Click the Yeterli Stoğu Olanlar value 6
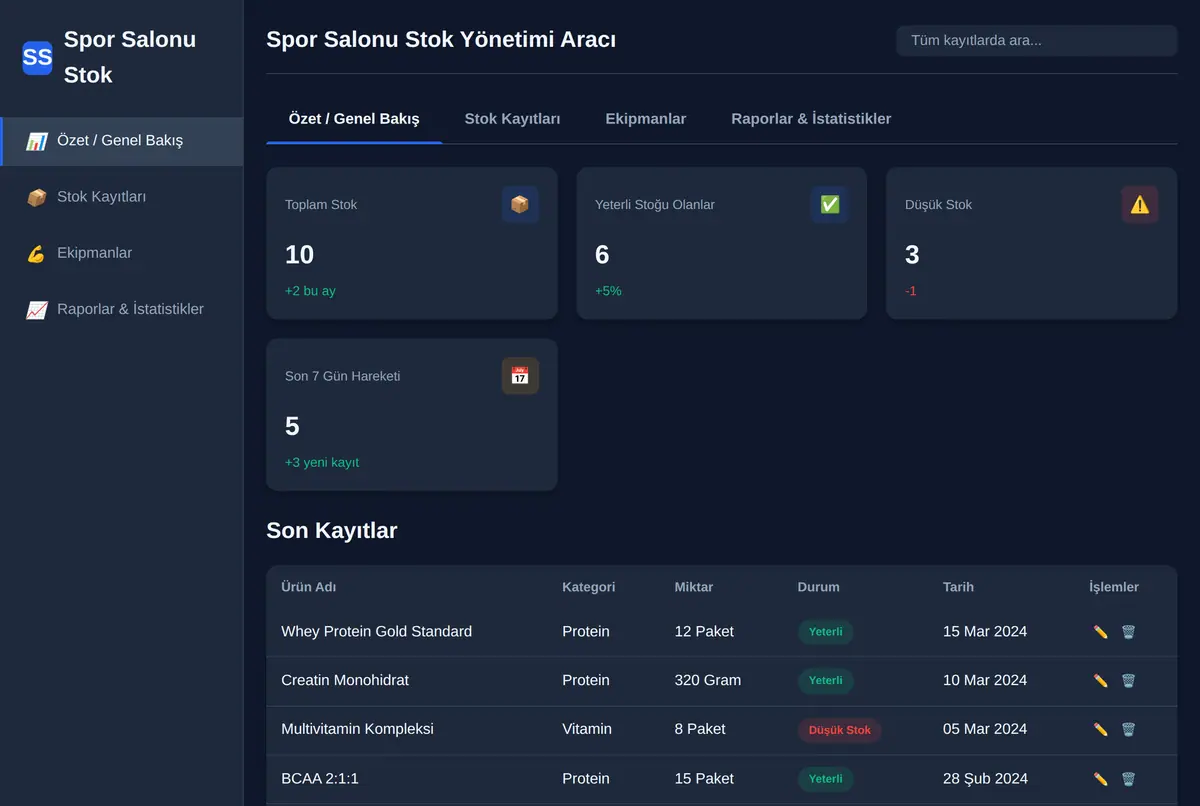1200x806 pixels. (x=602, y=255)
